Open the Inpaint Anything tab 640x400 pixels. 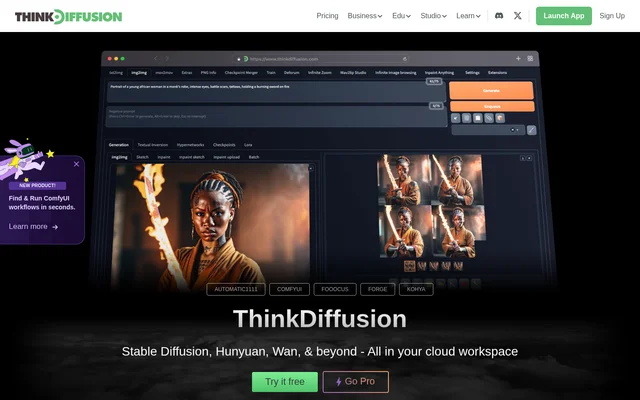pyautogui.click(x=439, y=73)
